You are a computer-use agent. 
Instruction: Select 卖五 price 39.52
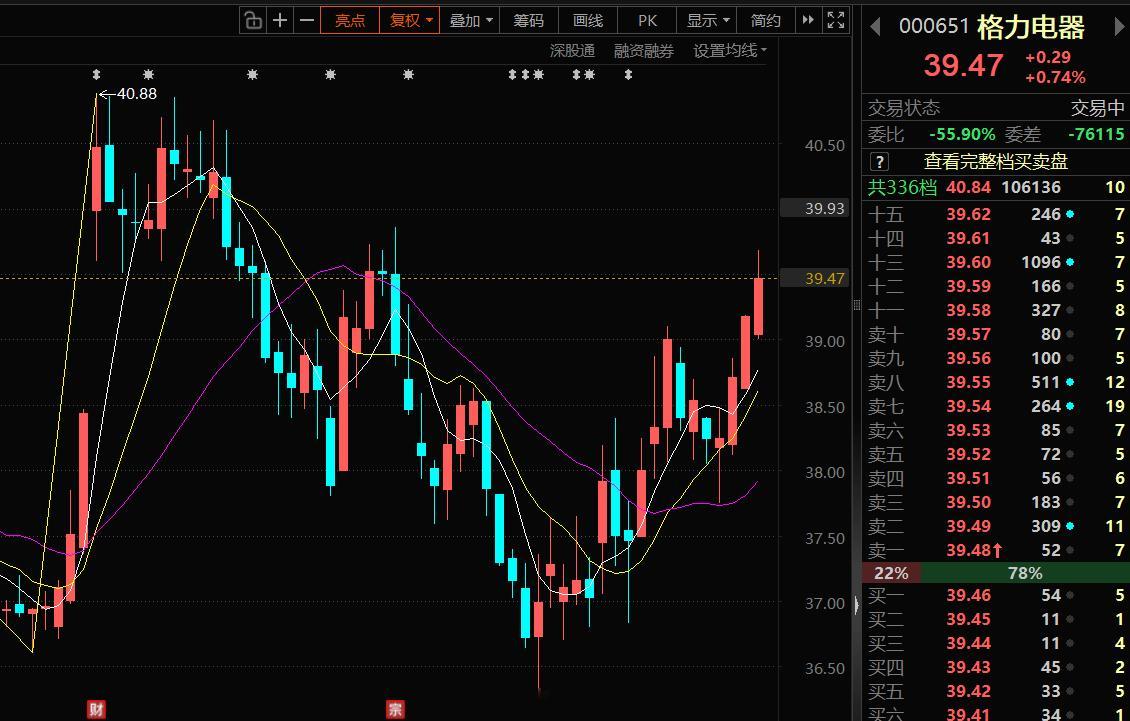pos(969,454)
